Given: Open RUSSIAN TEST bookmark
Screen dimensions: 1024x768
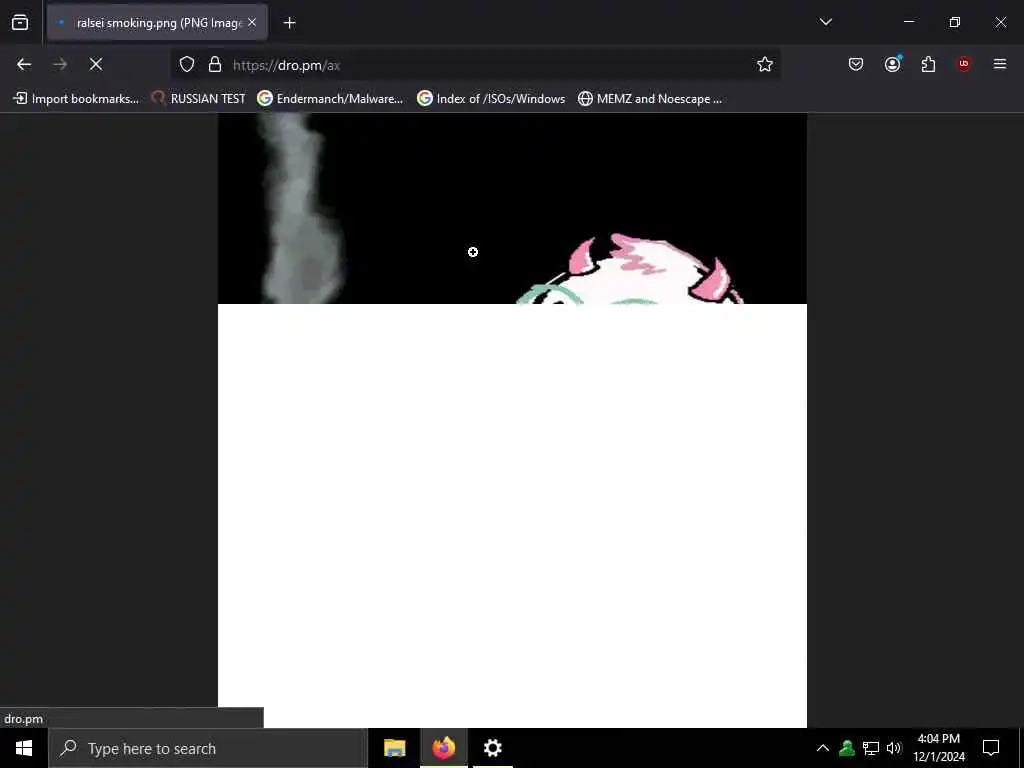Looking at the screenshot, I should tap(198, 99).
